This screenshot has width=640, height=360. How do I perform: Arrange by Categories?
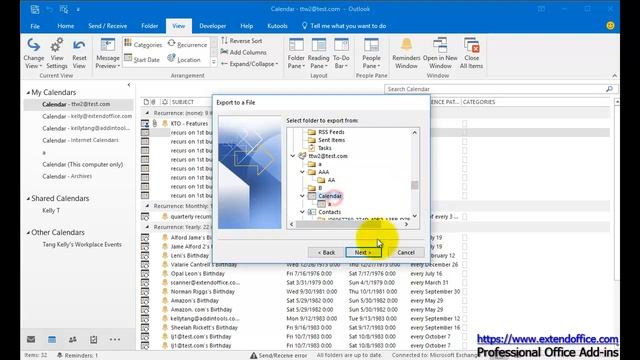(143, 44)
